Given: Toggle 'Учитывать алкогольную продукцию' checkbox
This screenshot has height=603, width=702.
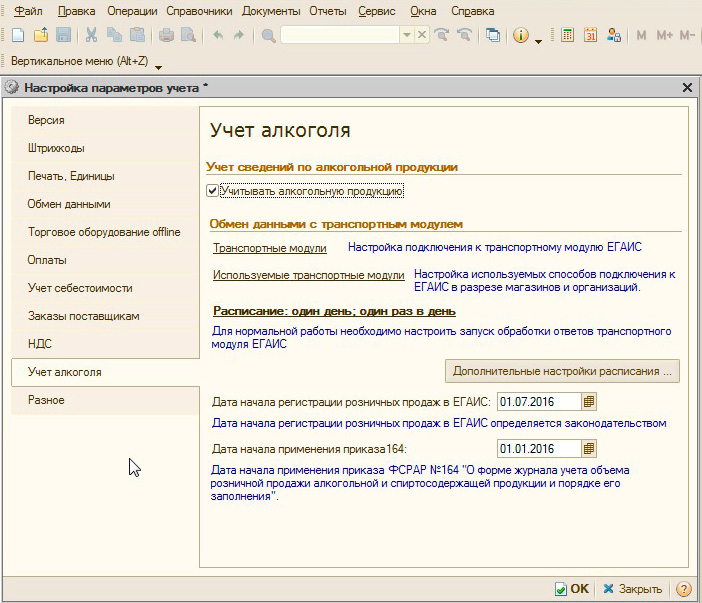Looking at the screenshot, I should [x=212, y=190].
